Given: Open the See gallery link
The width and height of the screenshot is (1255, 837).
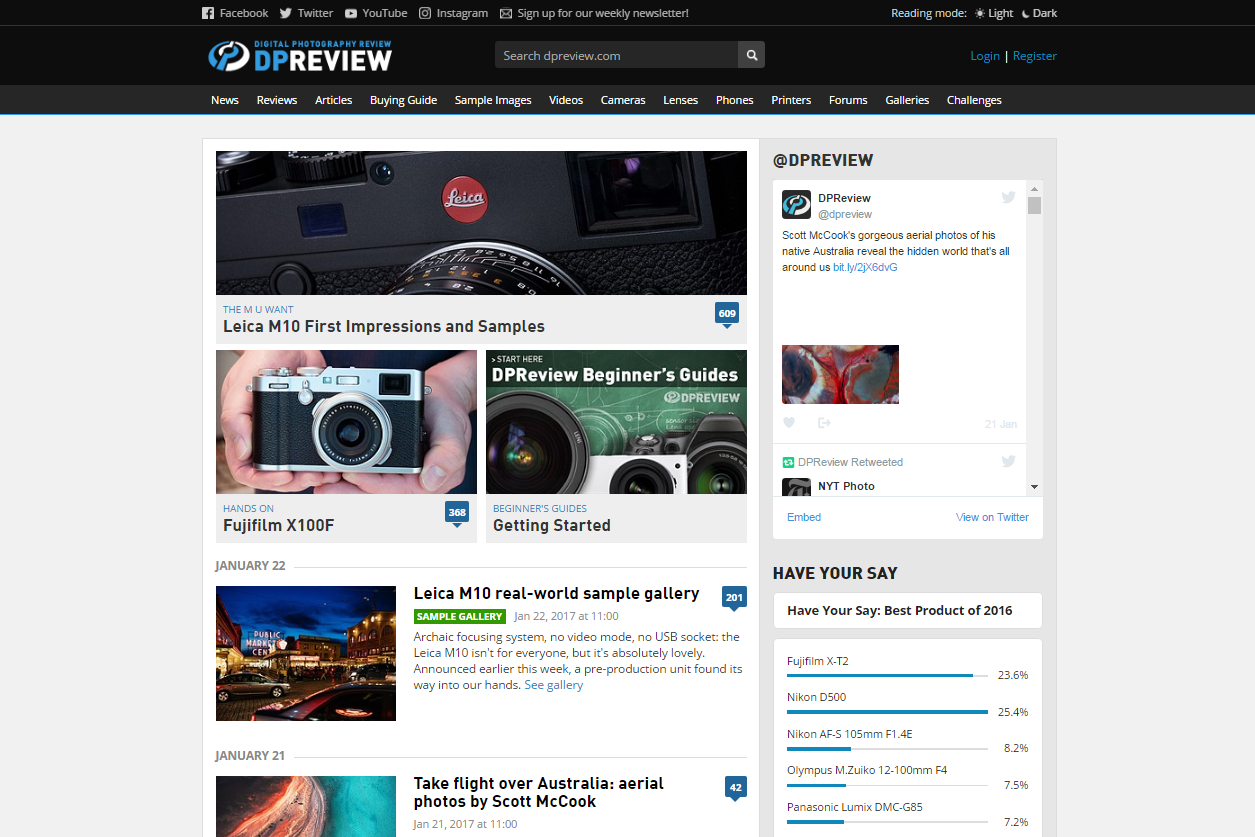Looking at the screenshot, I should 553,685.
